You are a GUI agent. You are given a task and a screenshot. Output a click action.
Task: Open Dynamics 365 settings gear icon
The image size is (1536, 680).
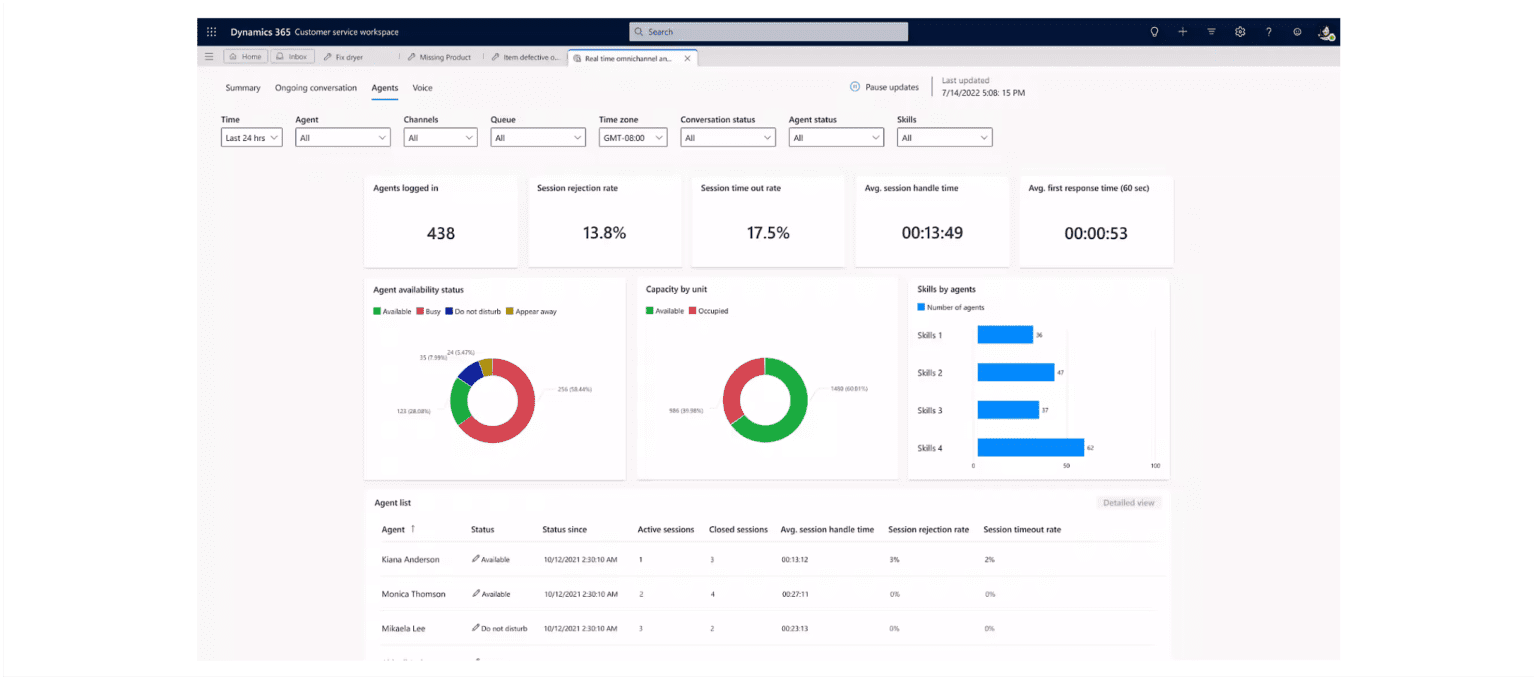click(1240, 31)
